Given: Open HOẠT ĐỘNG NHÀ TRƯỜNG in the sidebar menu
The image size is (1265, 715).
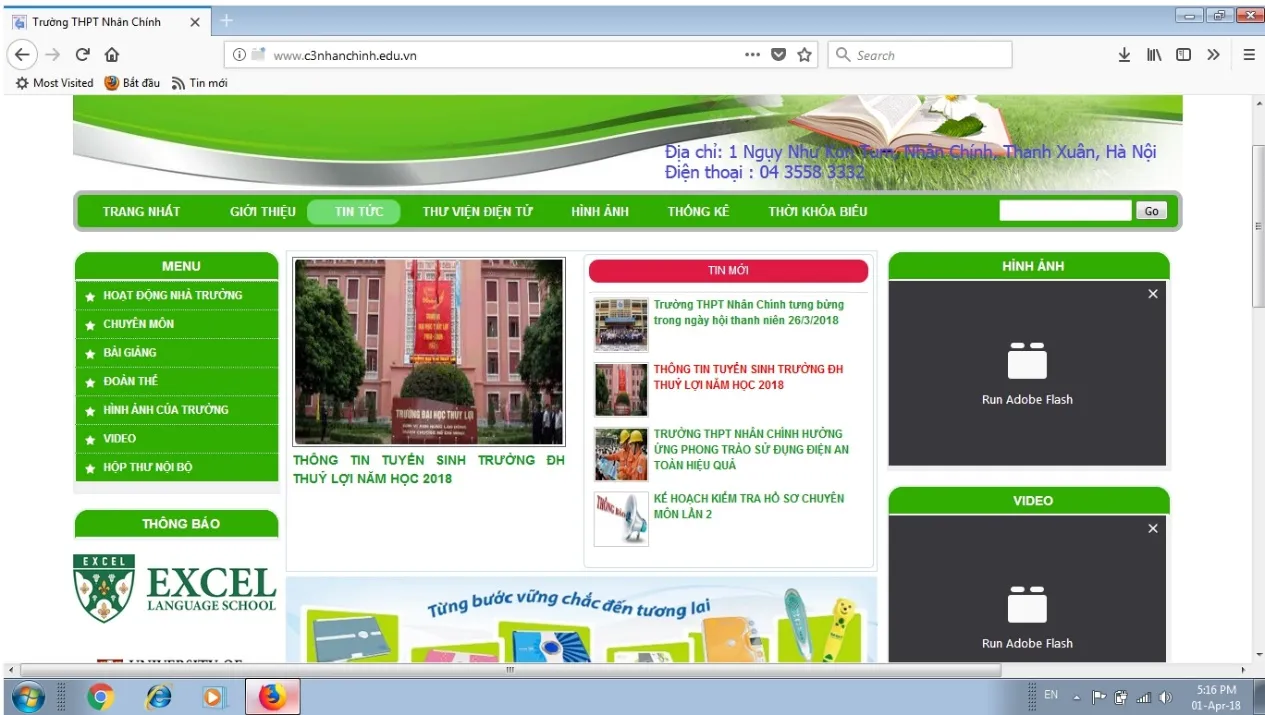Looking at the screenshot, I should click(x=172, y=295).
